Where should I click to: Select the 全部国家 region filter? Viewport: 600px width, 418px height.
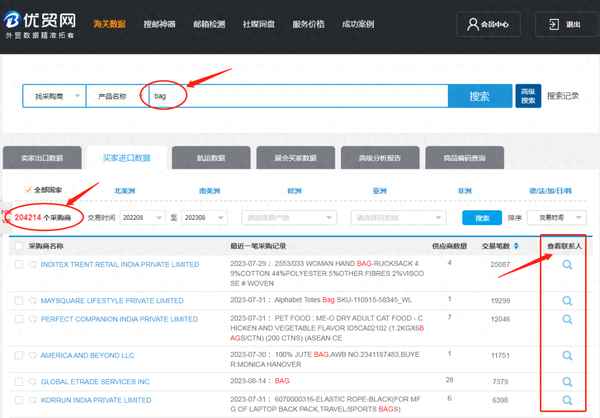coord(43,190)
